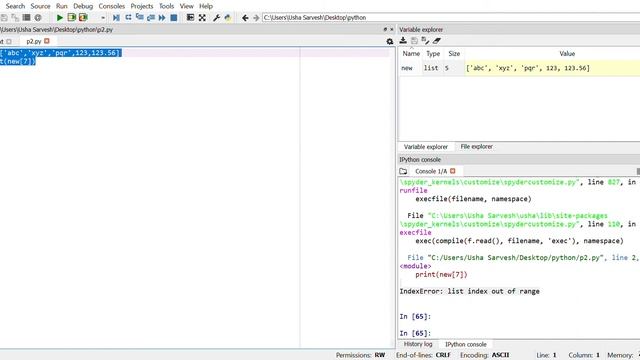
Task: Click the Debug file icon
Action: coord(116,18)
